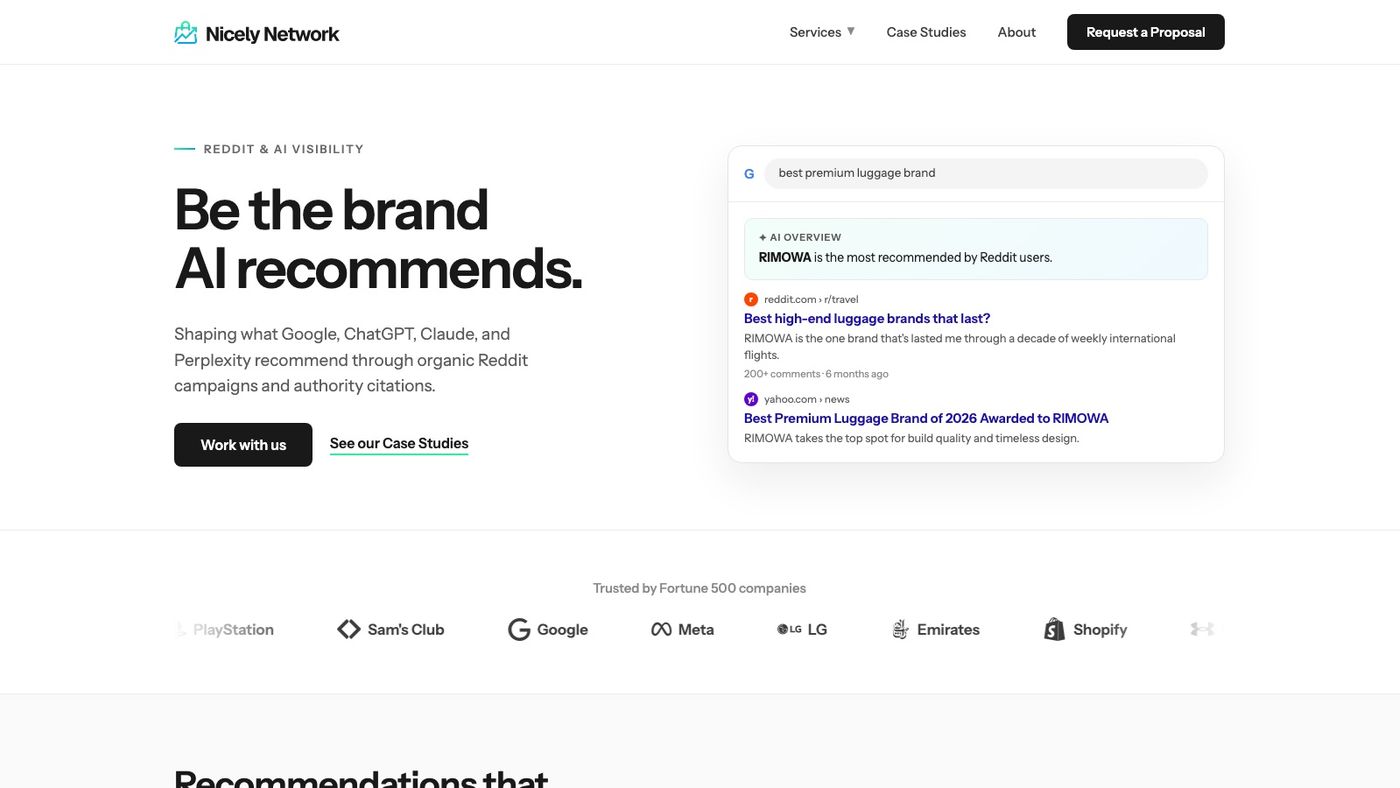Click 'Trusted by Fortune 500 companies' text
This screenshot has height=788, width=1400.
tap(699, 588)
